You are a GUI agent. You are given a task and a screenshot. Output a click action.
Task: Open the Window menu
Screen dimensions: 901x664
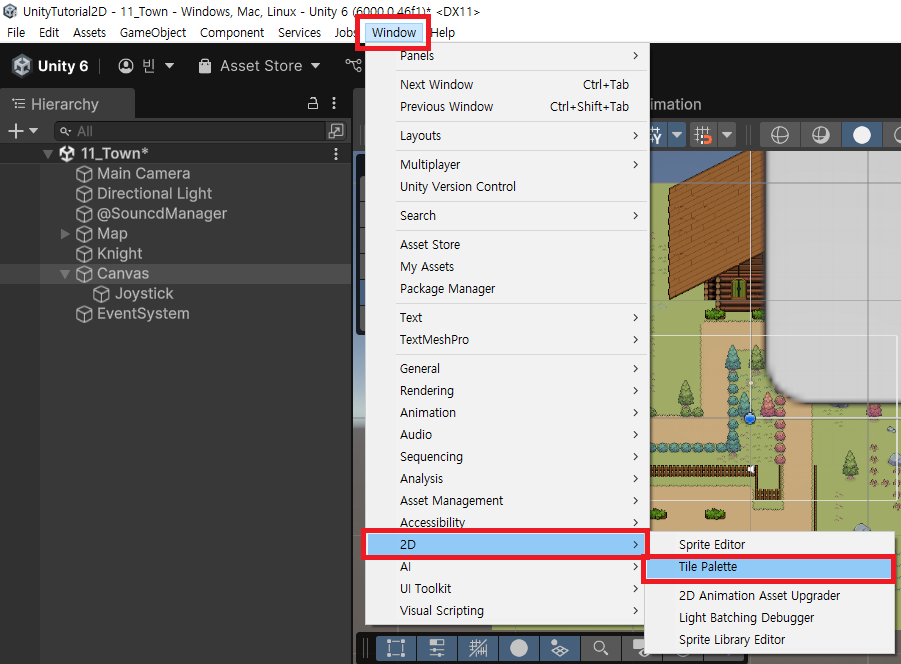pos(394,33)
